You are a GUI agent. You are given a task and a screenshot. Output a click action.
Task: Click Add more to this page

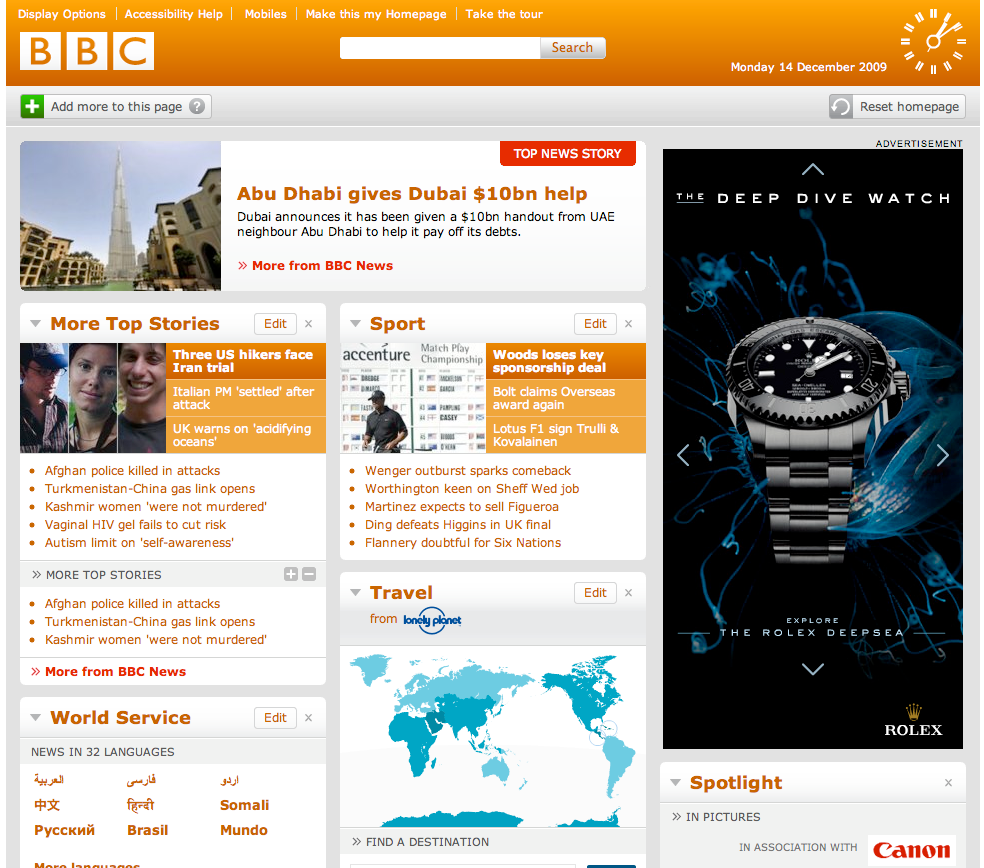point(116,107)
